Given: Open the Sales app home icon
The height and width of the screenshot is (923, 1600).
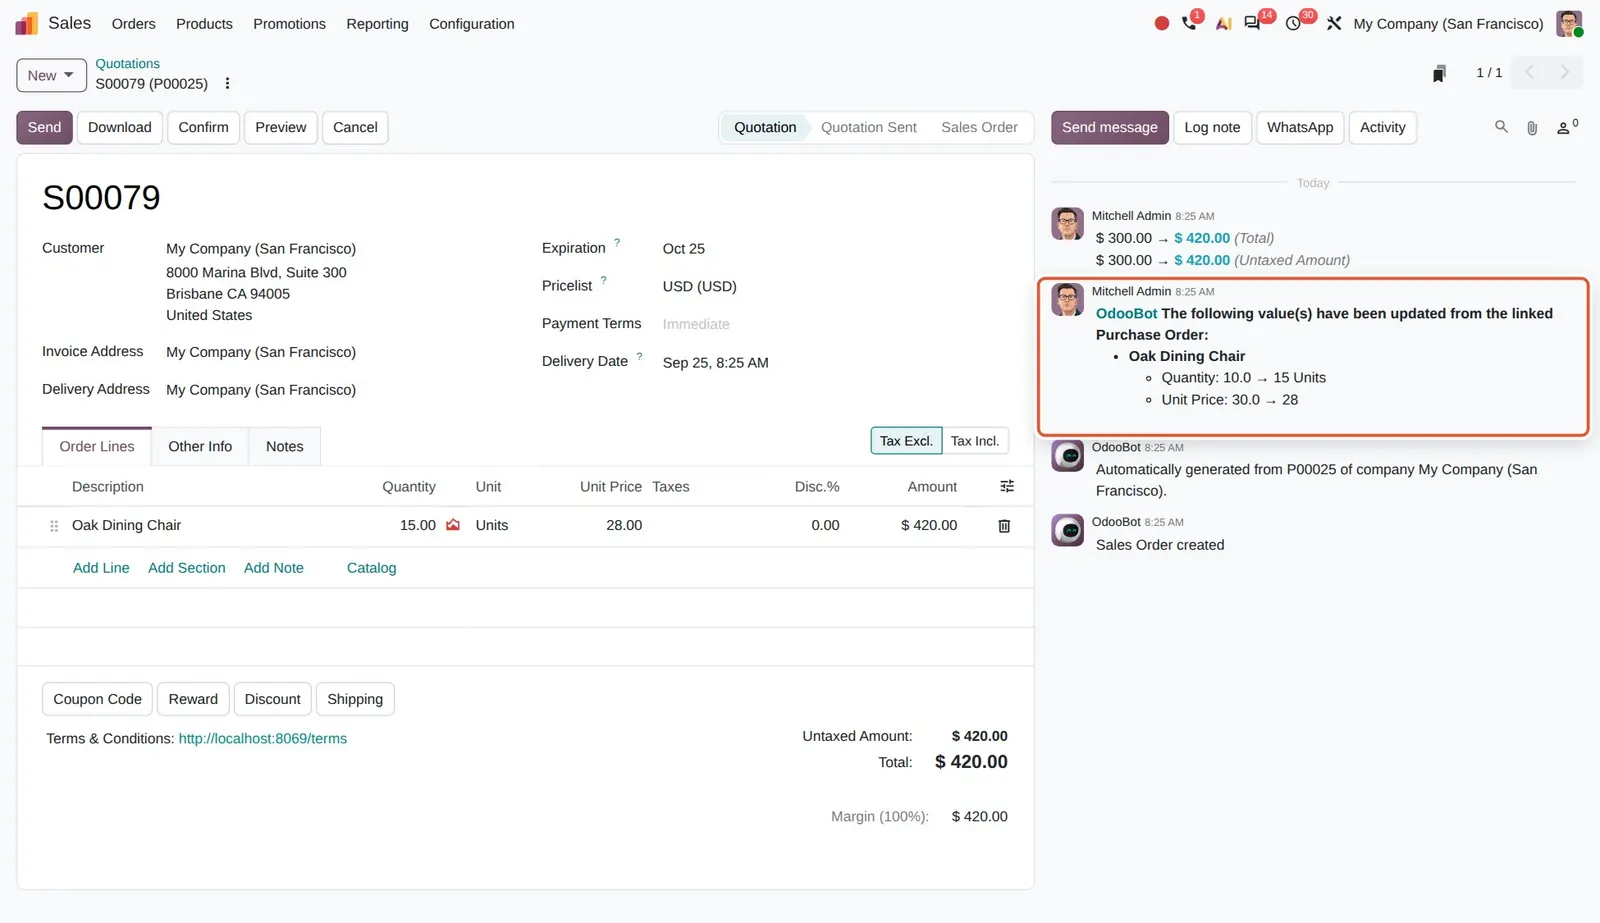Looking at the screenshot, I should coord(27,23).
